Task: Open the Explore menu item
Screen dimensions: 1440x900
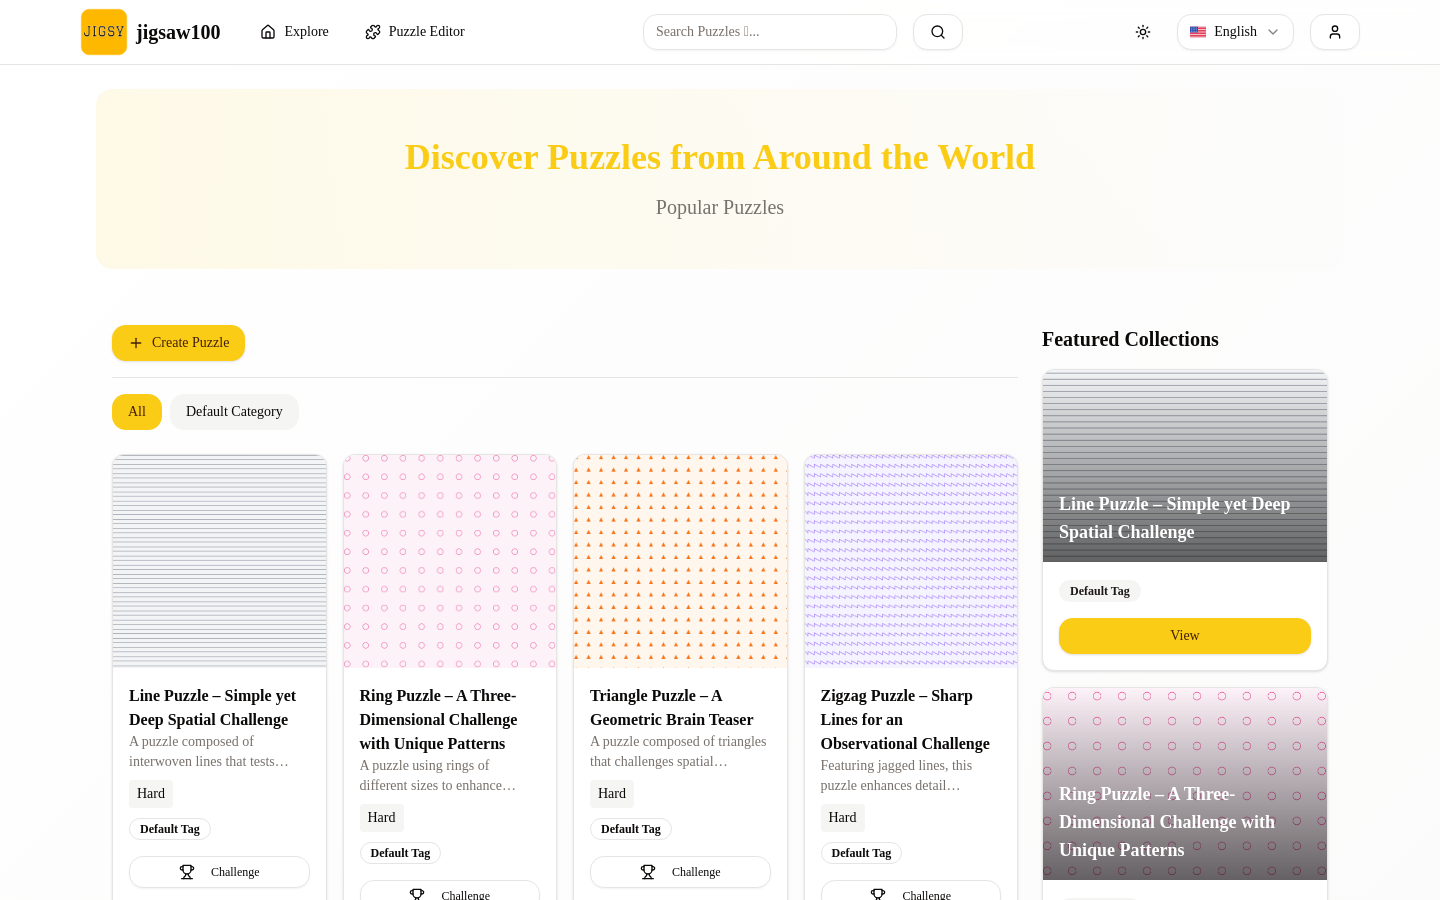Action: pyautogui.click(x=294, y=32)
